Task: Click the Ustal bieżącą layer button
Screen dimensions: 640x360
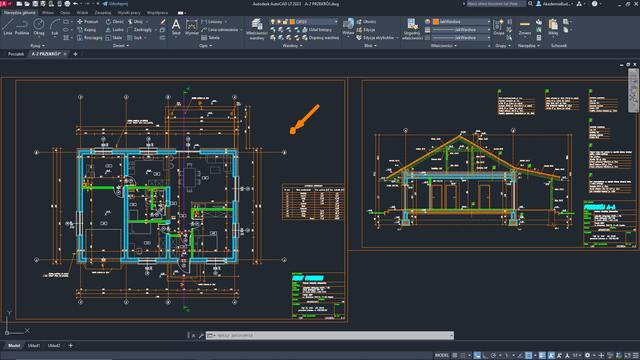Action: click(x=317, y=30)
